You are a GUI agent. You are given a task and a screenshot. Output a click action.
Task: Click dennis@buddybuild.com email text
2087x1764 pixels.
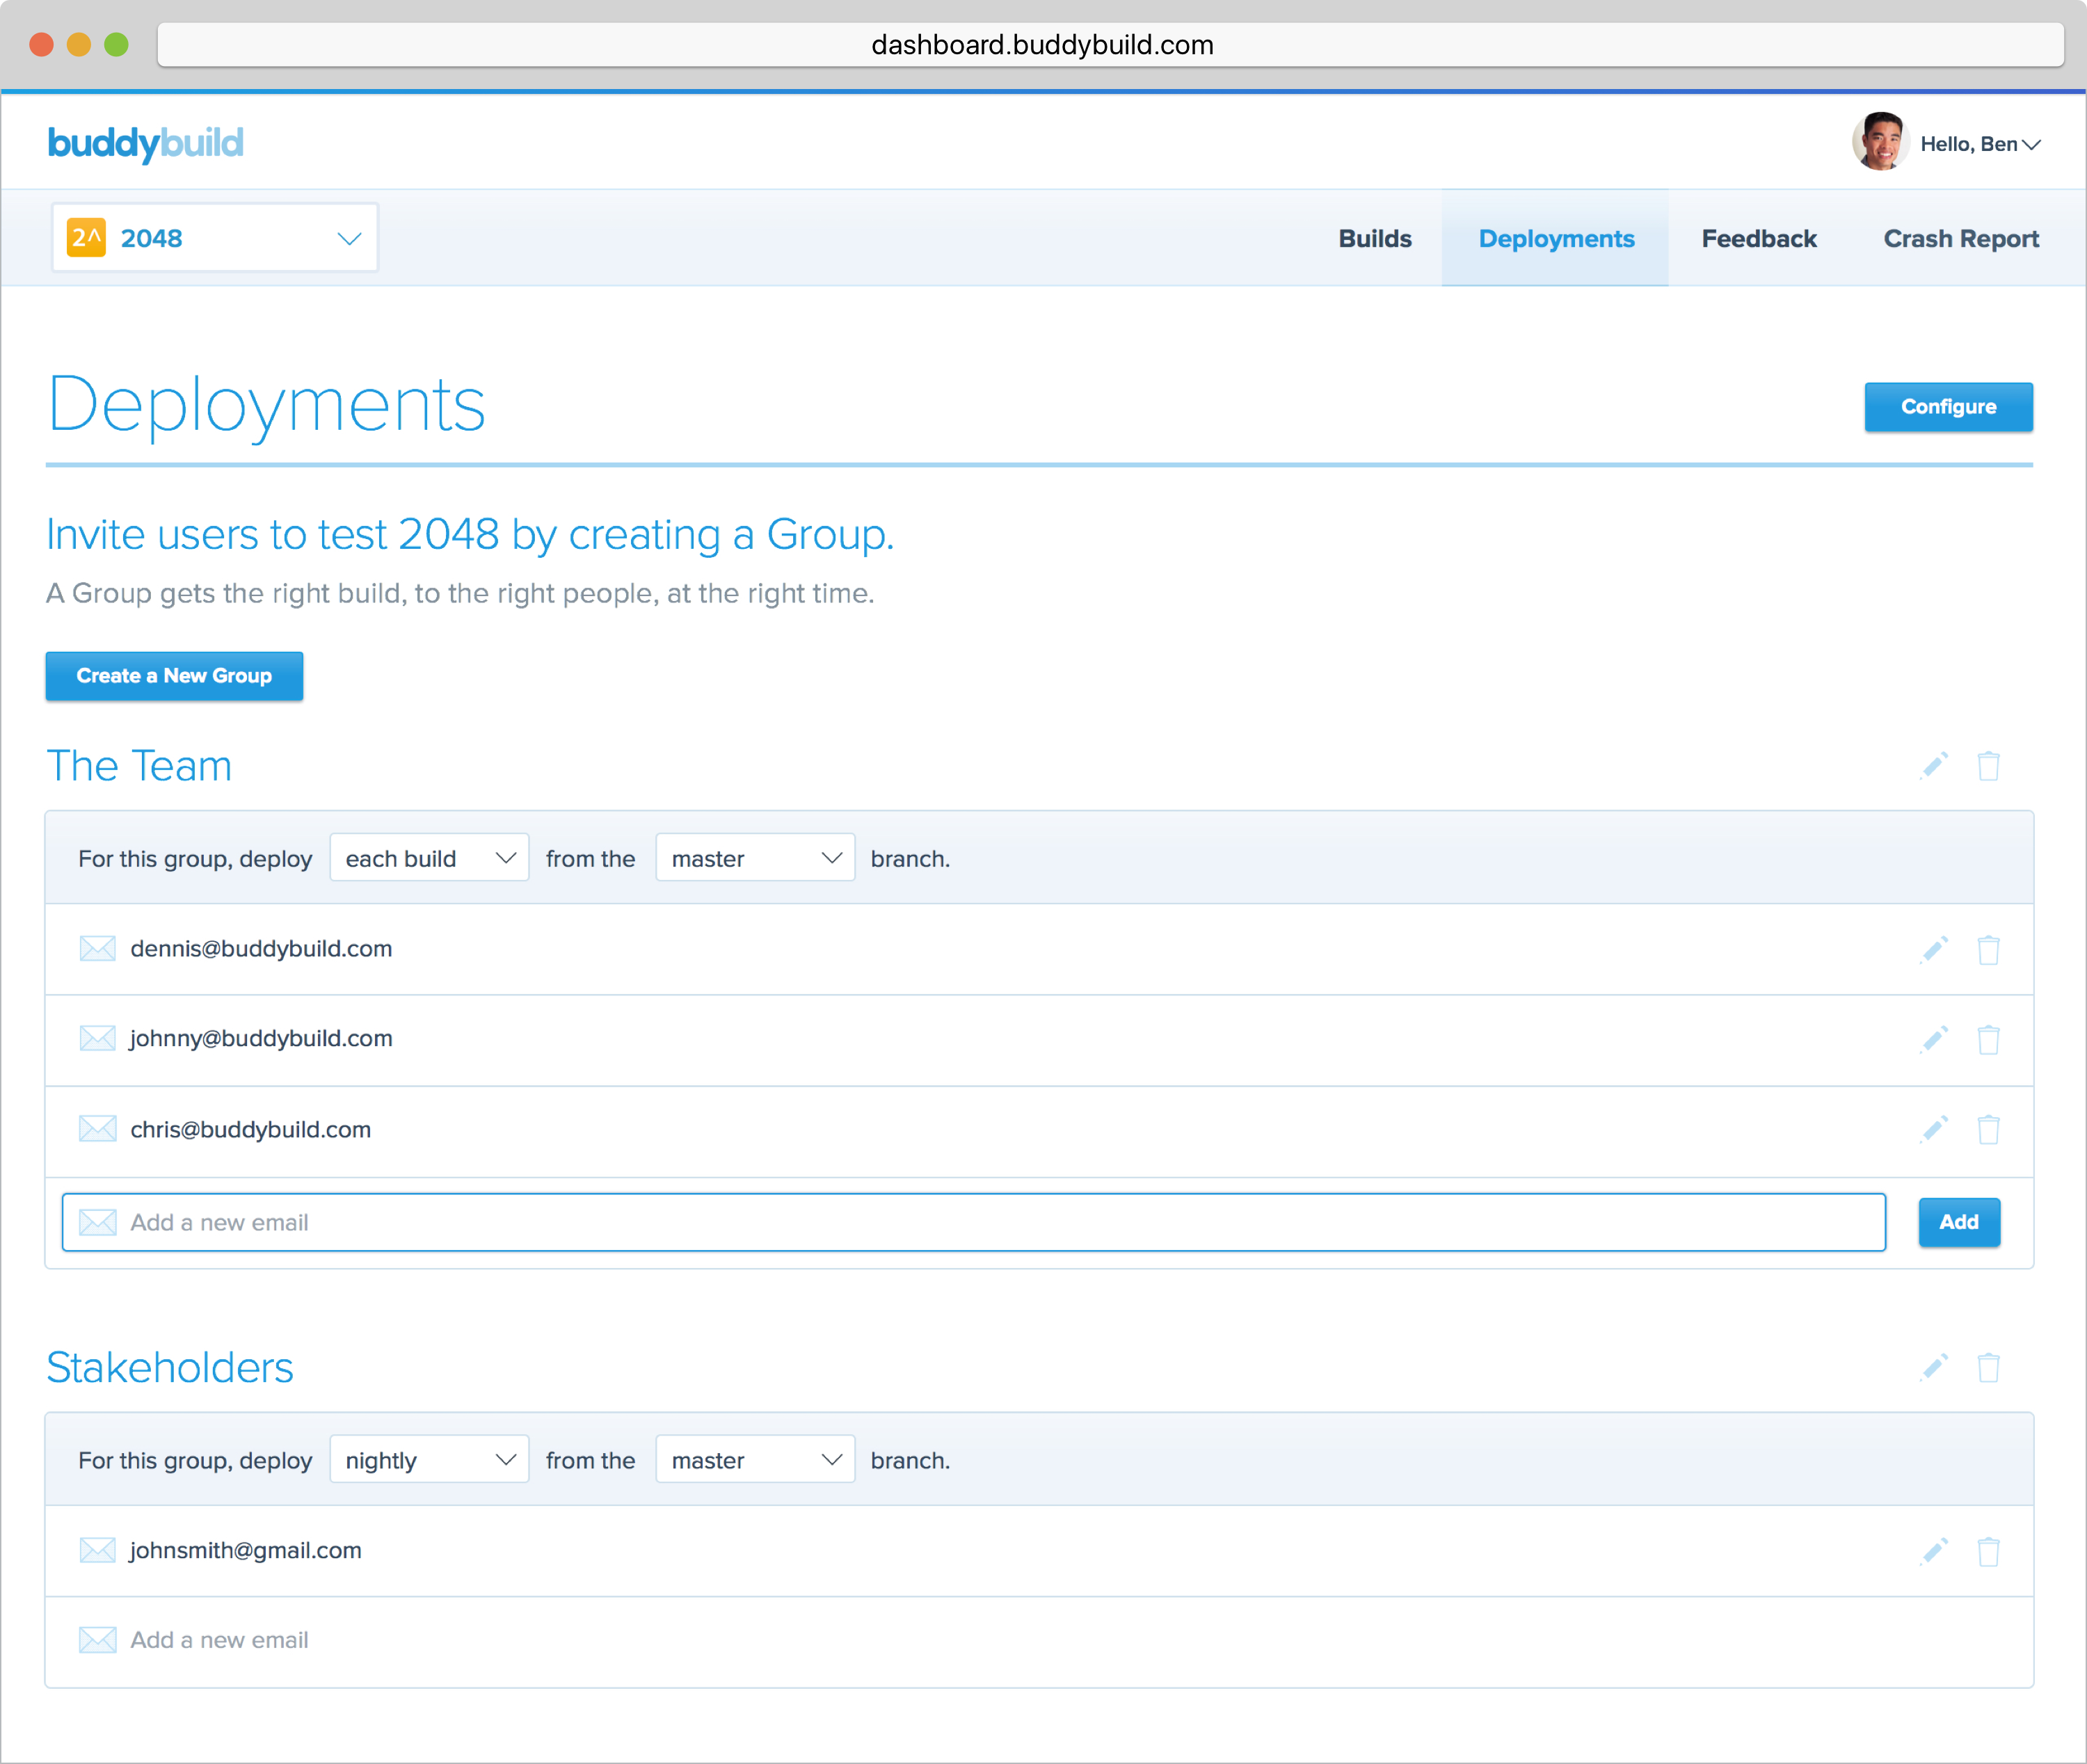point(261,948)
